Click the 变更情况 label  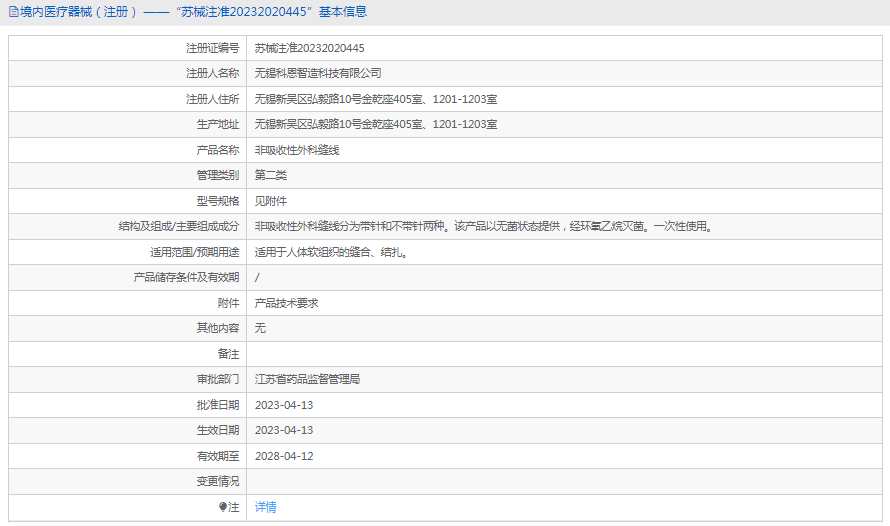click(218, 481)
